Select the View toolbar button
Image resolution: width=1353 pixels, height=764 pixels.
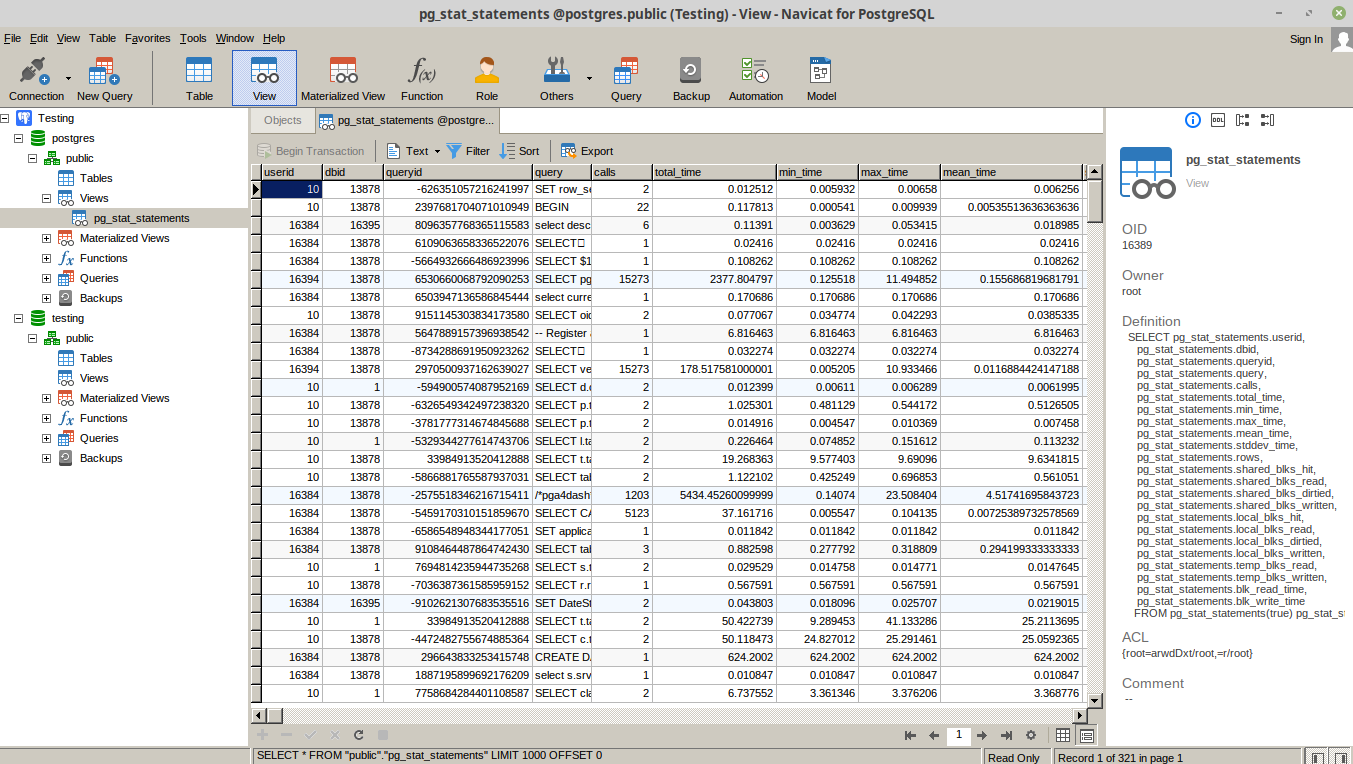point(264,78)
